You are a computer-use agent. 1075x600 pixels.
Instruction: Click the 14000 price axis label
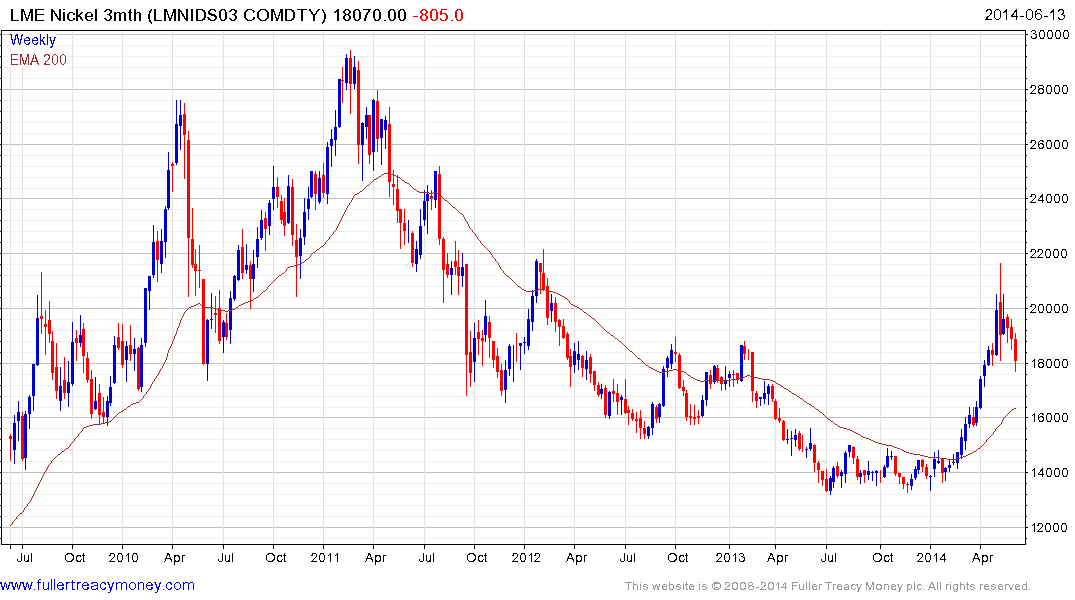coord(1049,472)
